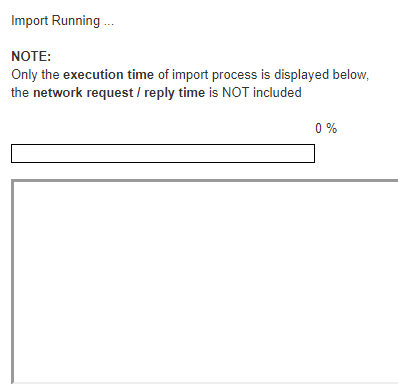
Task: Click the slash between "request" and "reply"
Action: tap(138, 93)
